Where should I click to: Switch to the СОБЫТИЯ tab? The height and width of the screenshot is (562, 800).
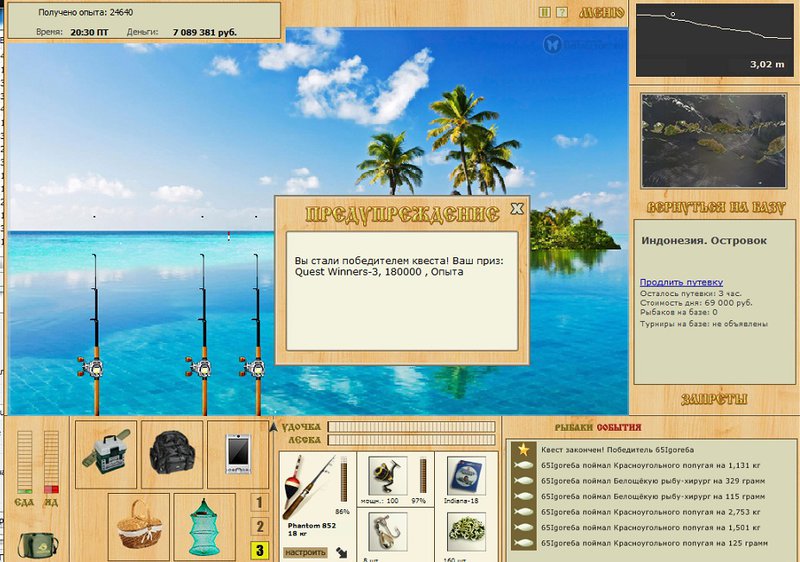point(618,427)
